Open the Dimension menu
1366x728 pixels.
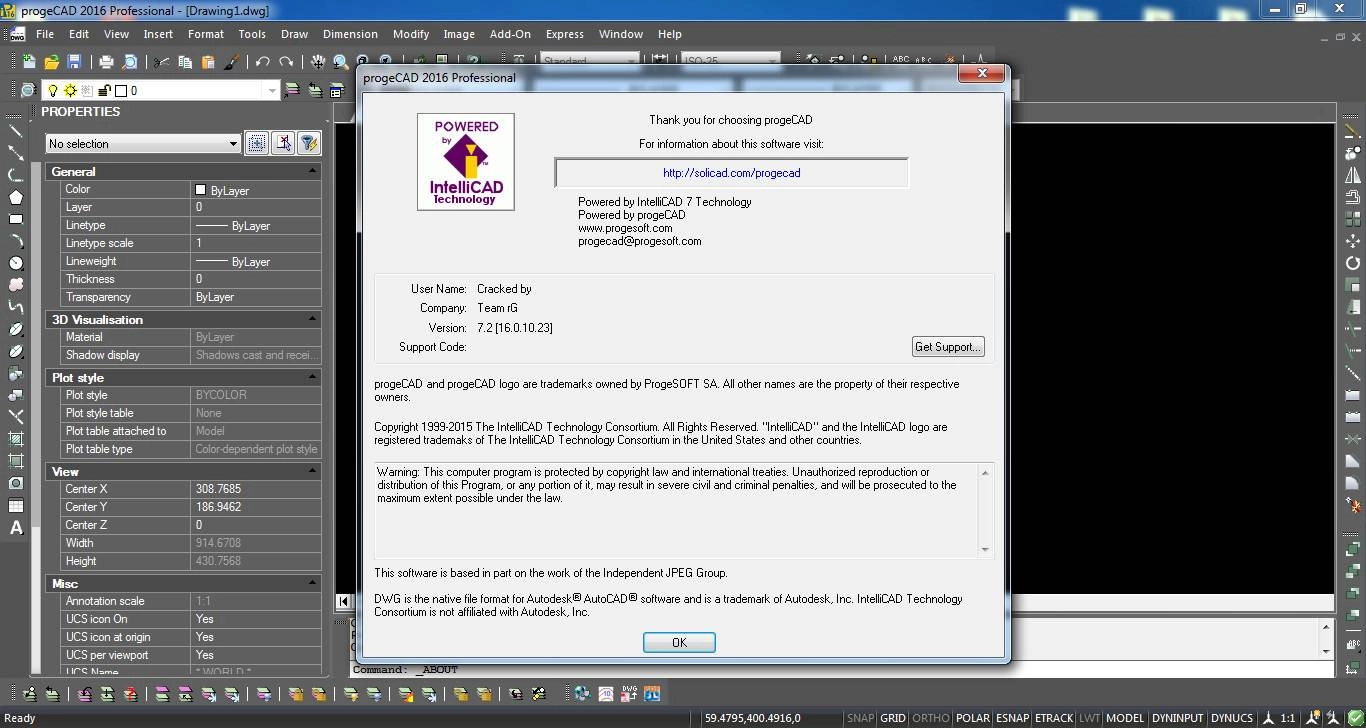[x=350, y=34]
